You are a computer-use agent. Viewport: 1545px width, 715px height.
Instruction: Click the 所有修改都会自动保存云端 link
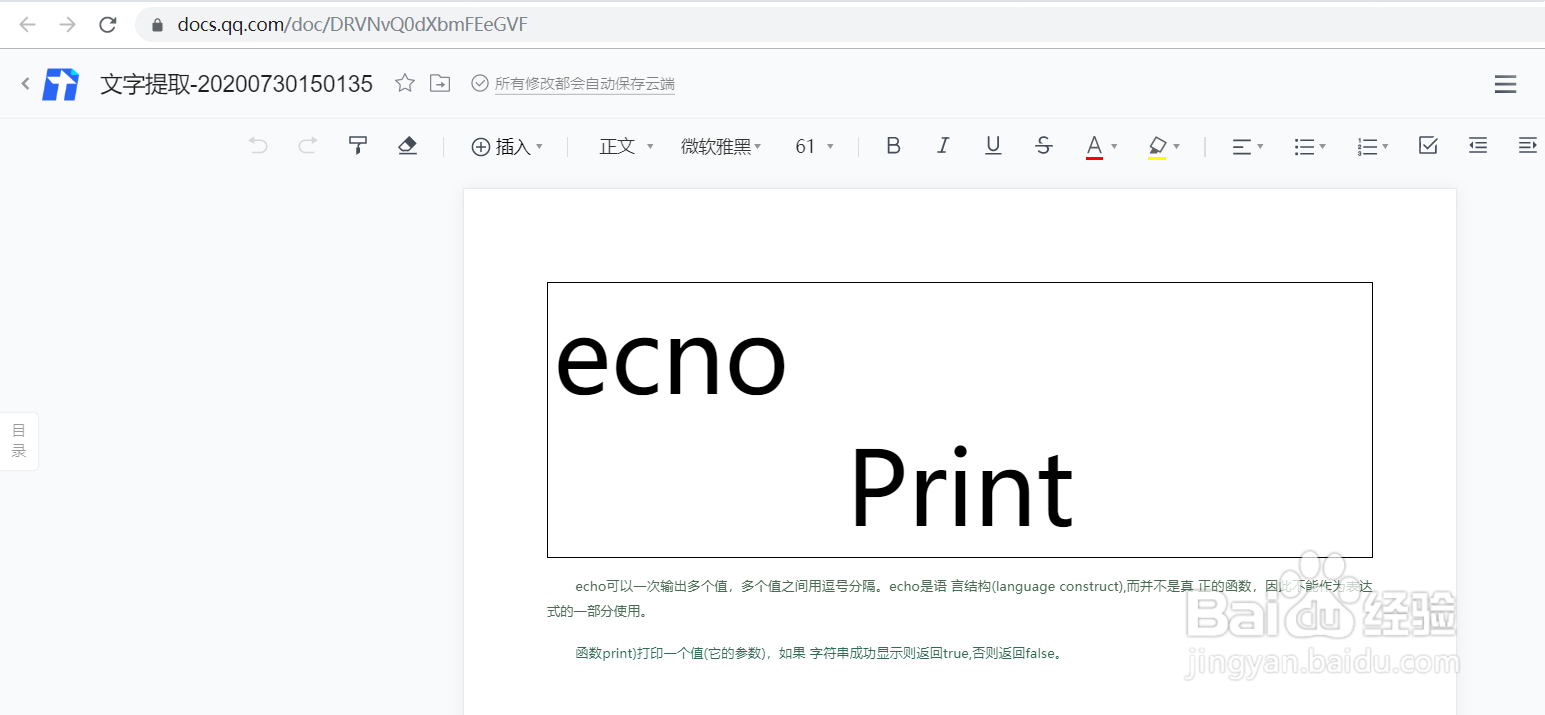(584, 84)
